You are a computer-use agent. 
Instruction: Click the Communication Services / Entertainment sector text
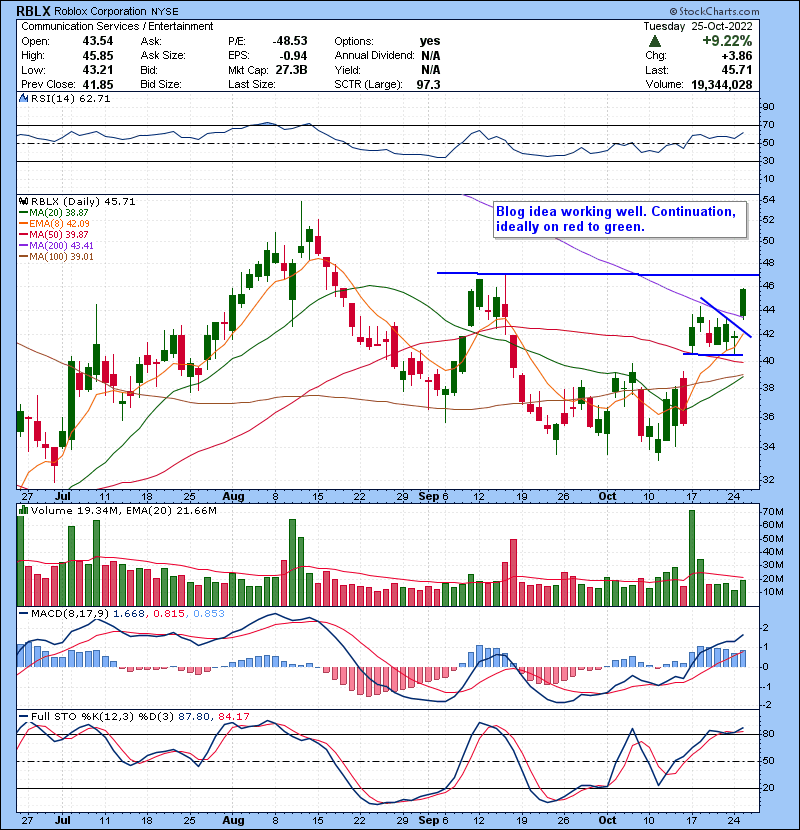point(117,26)
